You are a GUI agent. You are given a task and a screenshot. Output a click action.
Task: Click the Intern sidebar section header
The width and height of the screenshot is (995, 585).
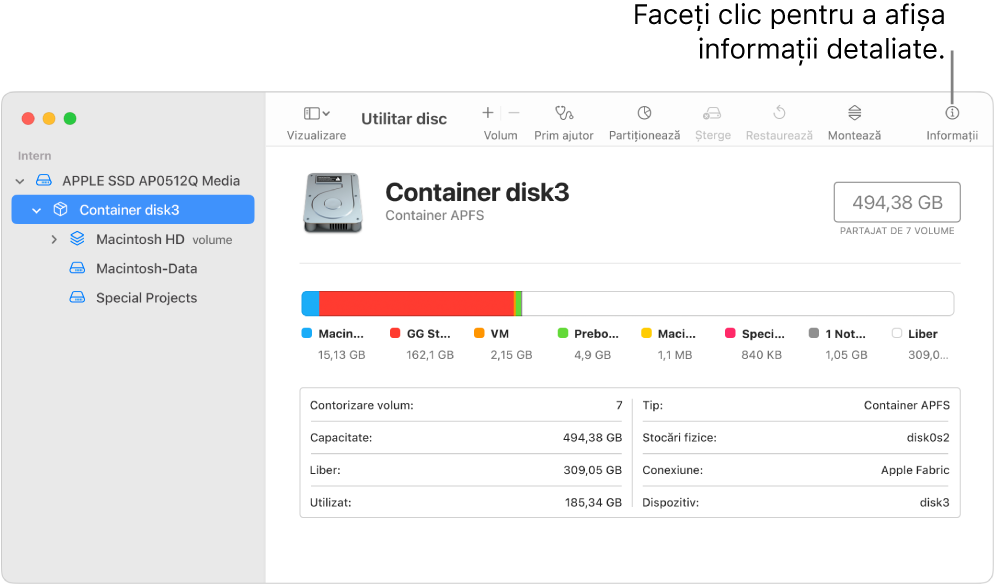point(34,156)
